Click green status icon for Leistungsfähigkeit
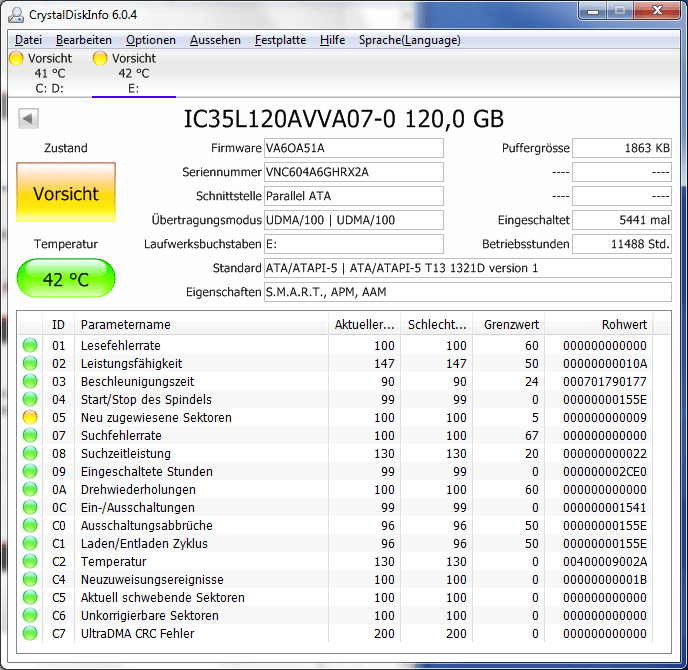This screenshot has width=688, height=670. point(30,363)
